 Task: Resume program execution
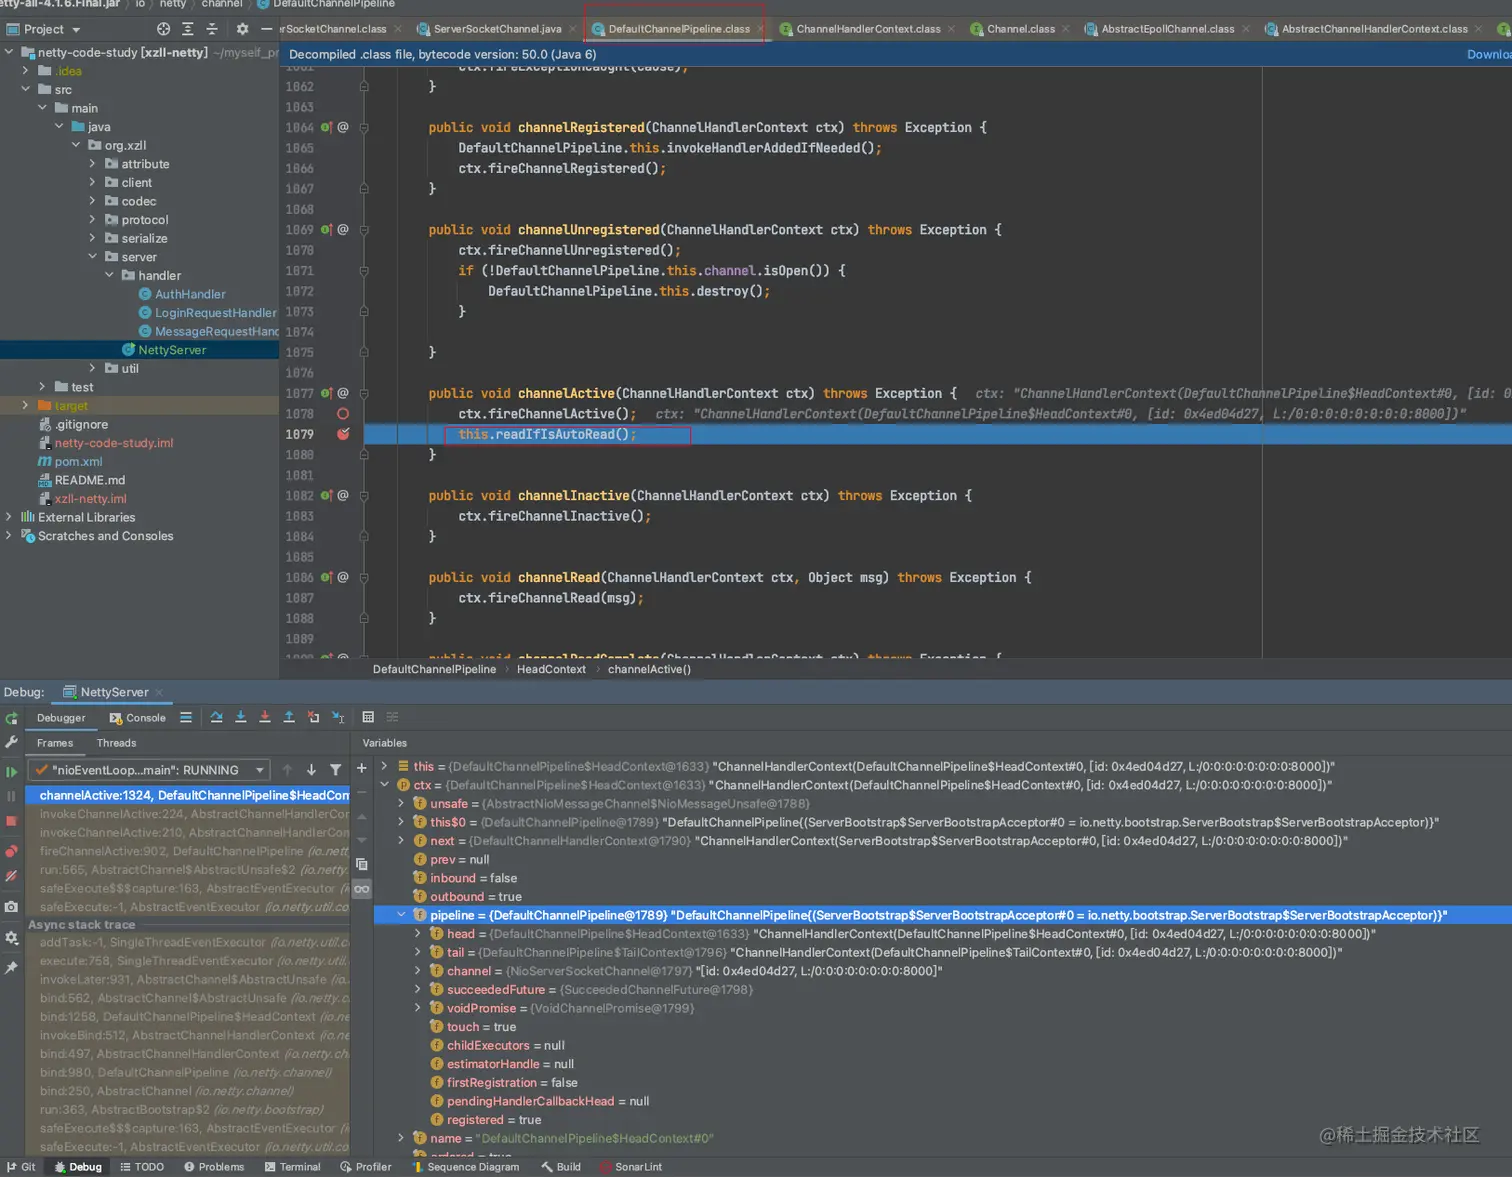point(11,772)
